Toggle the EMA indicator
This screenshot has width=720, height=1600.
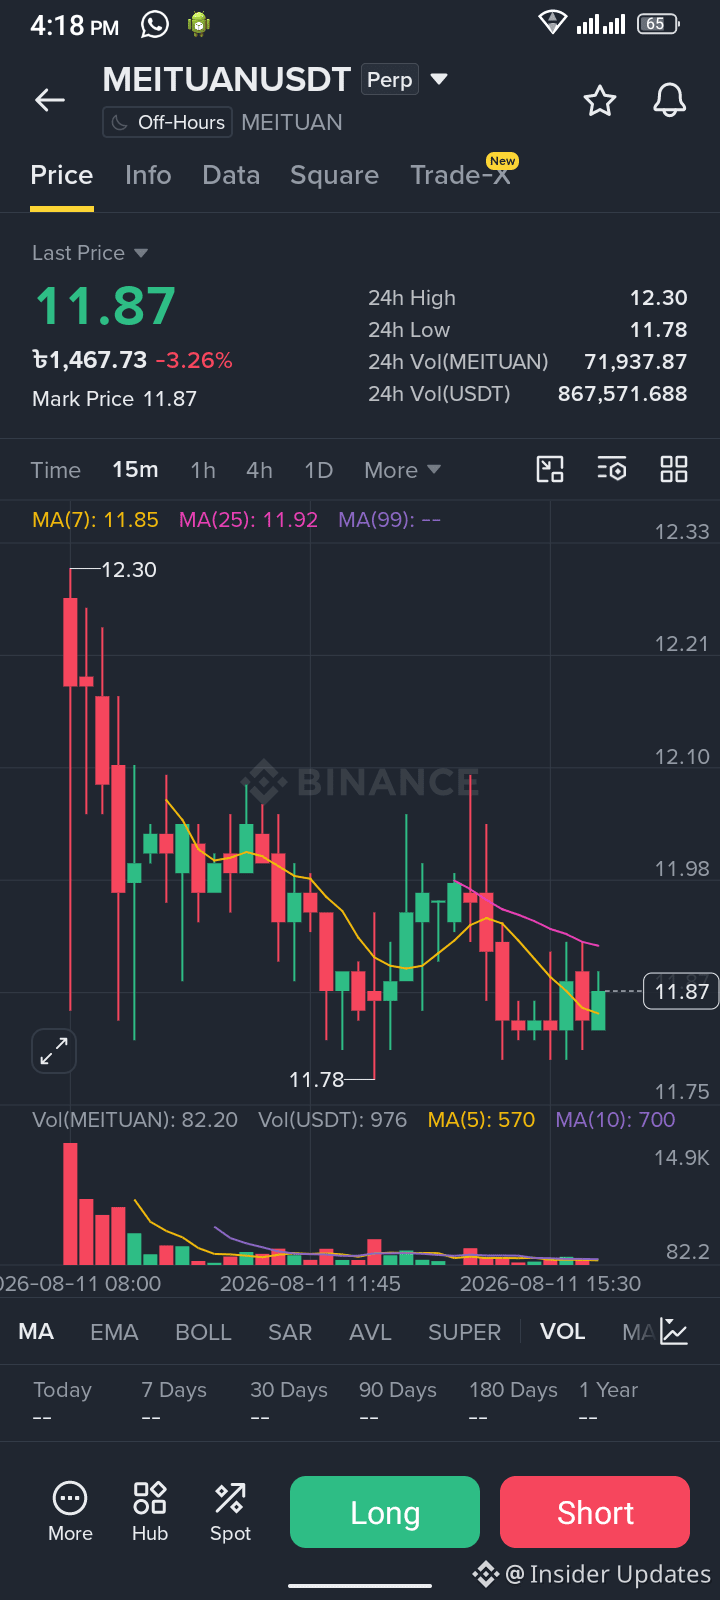tap(114, 1332)
